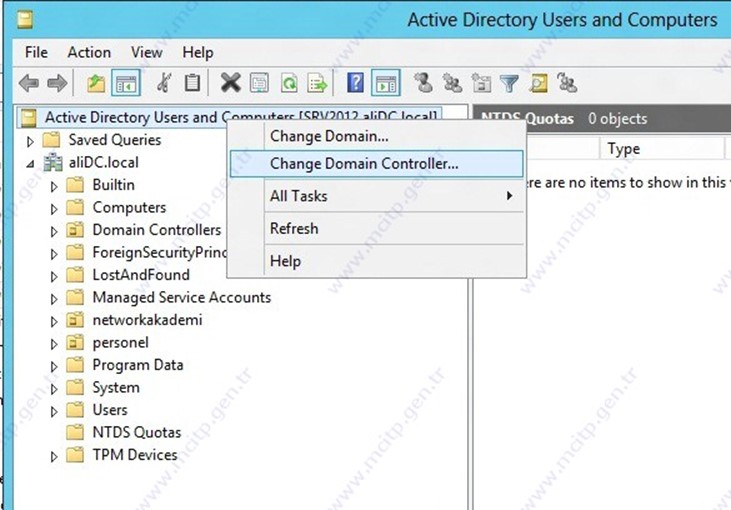Expand the ForeignSecurityPrincipals node
The height and width of the screenshot is (510, 731).
[54, 254]
